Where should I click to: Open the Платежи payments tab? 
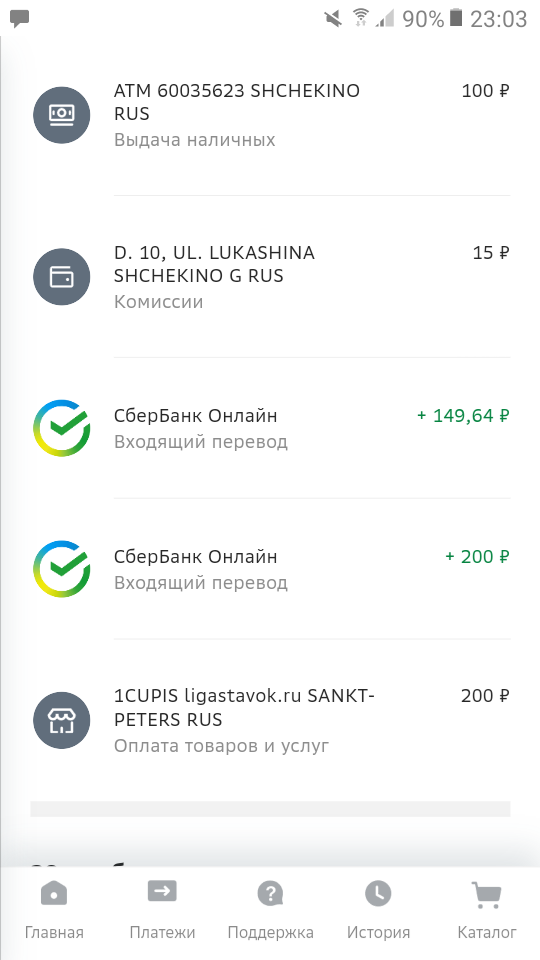point(162,911)
